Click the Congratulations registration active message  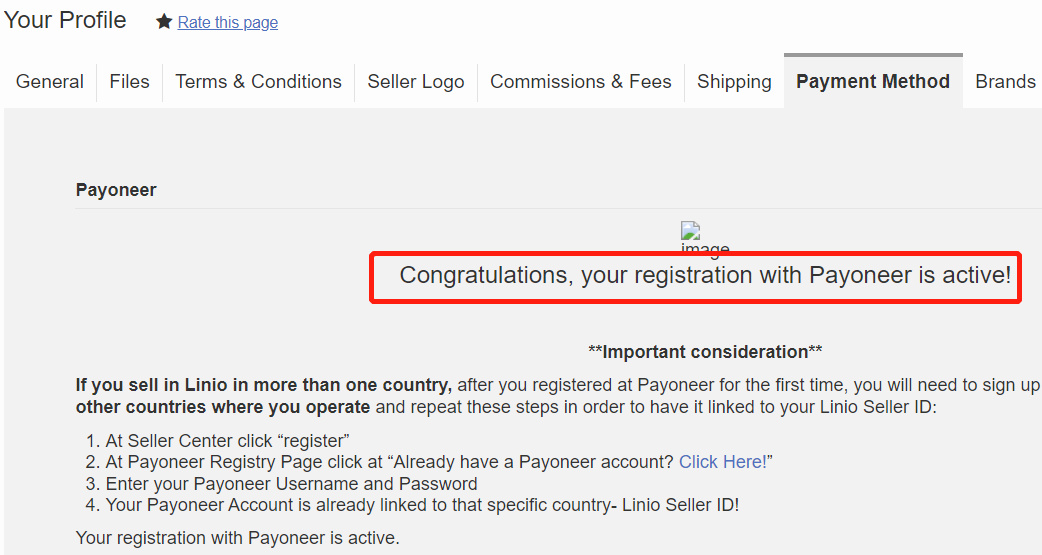pyautogui.click(x=705, y=275)
